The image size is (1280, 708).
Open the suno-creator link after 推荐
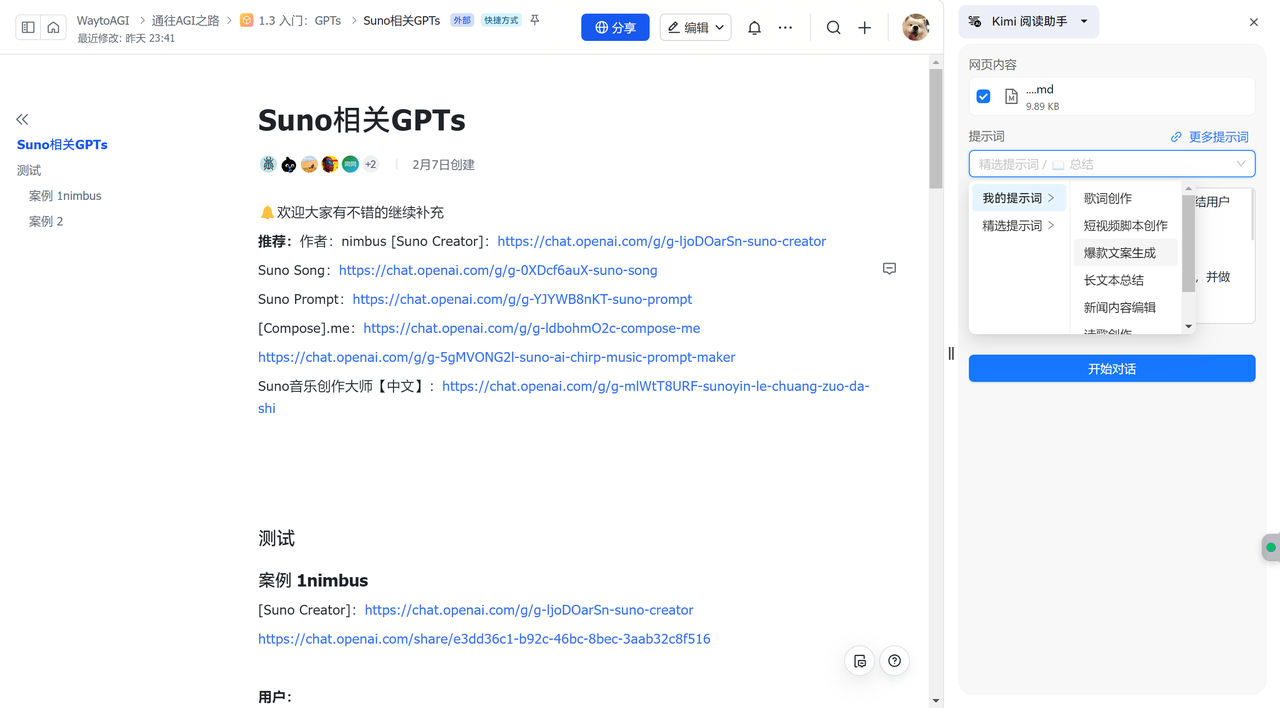[662, 241]
